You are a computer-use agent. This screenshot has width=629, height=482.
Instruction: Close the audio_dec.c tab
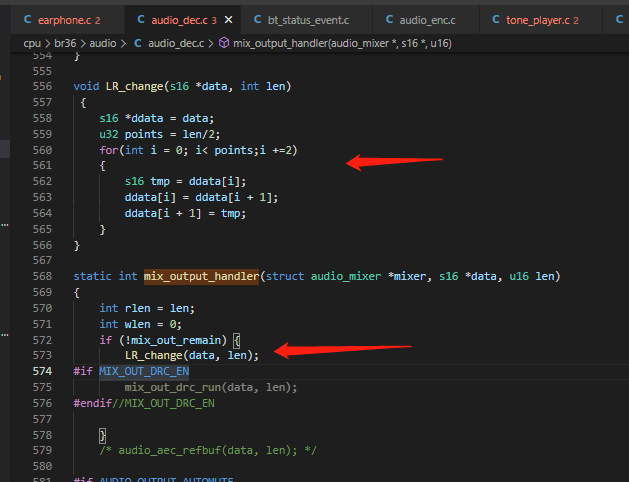pos(228,20)
